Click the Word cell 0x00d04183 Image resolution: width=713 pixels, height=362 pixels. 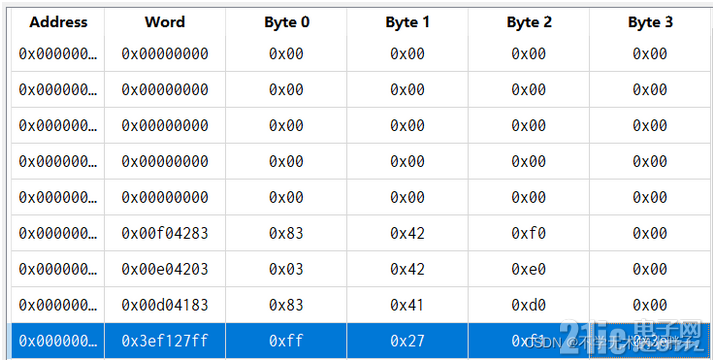pyautogui.click(x=165, y=305)
